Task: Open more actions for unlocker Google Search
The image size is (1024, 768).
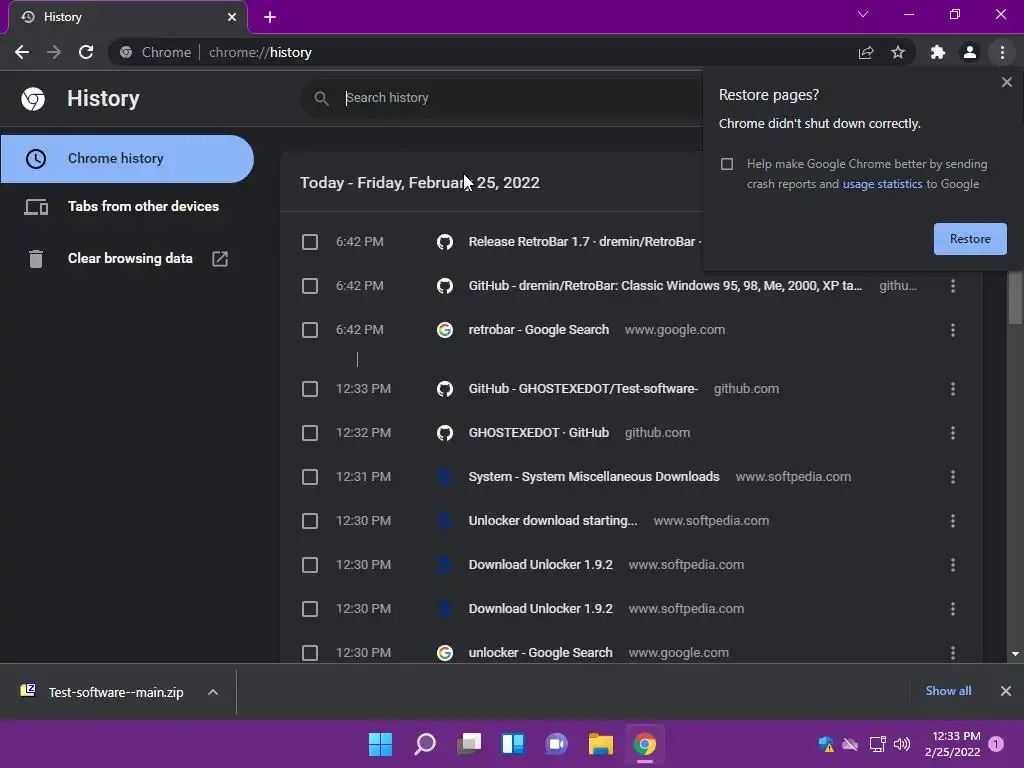Action: pyautogui.click(x=953, y=653)
